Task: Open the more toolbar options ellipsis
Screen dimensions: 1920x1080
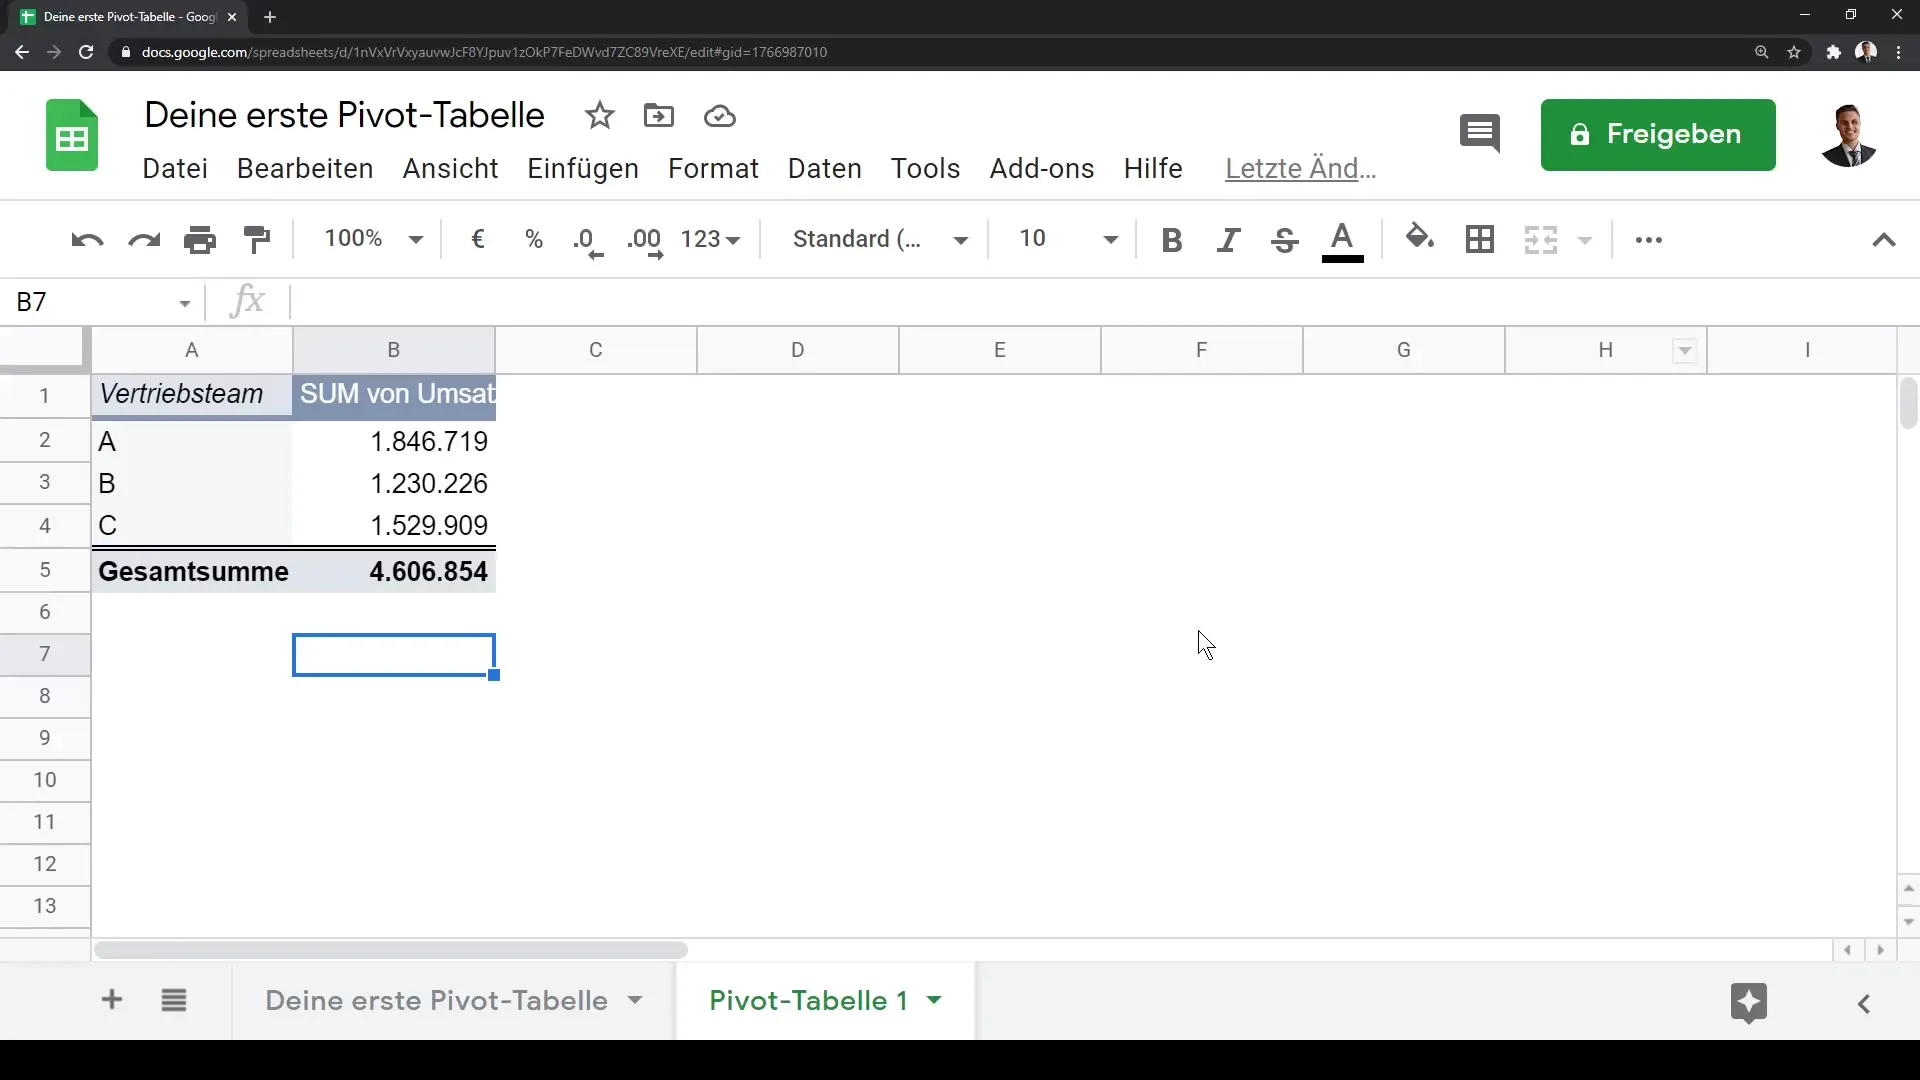Action: 1648,240
